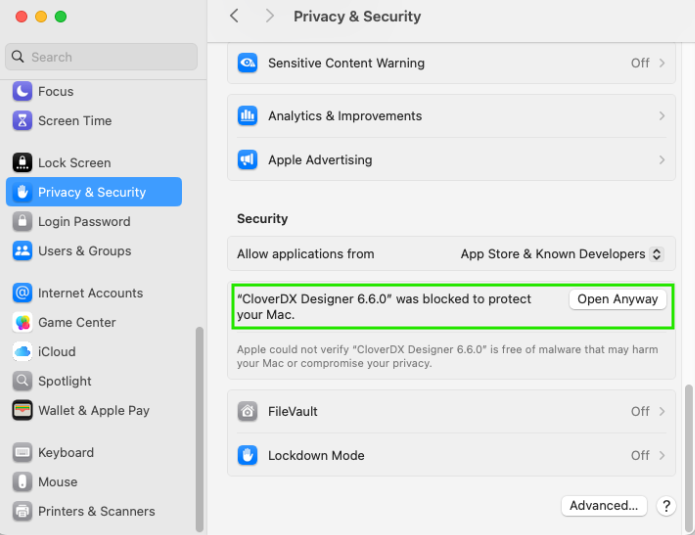Click the Analytics & Improvements chart icon
The width and height of the screenshot is (695, 535).
tap(247, 116)
